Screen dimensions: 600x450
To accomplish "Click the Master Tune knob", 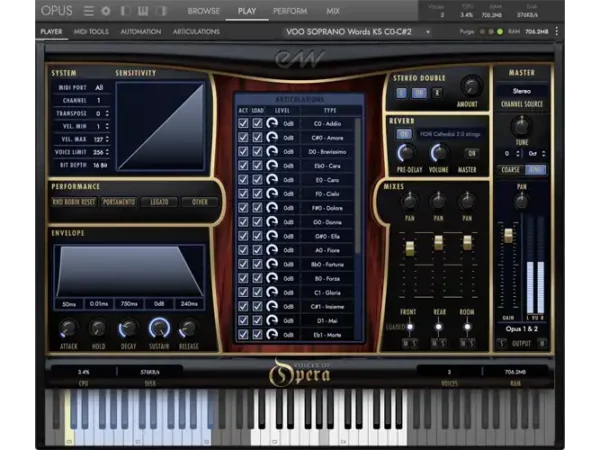I will tap(521, 126).
